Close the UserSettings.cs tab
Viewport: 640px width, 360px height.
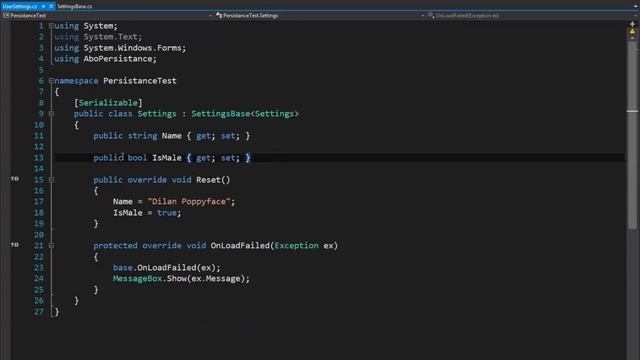[51, 6]
